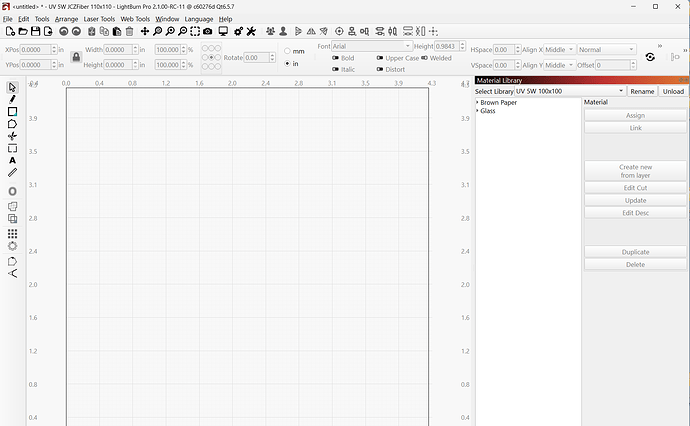Screen dimensions: 690x426
Task: Select the Measure ruler tool
Action: pos(12,173)
